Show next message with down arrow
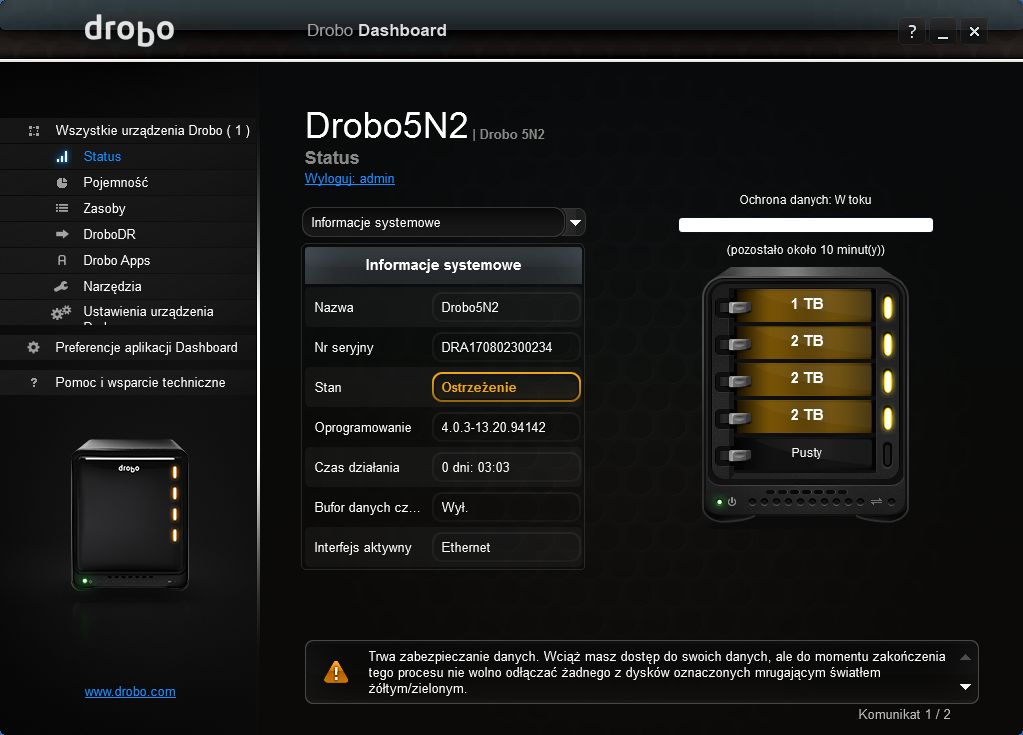Image resolution: width=1023 pixels, height=735 pixels. point(965,687)
